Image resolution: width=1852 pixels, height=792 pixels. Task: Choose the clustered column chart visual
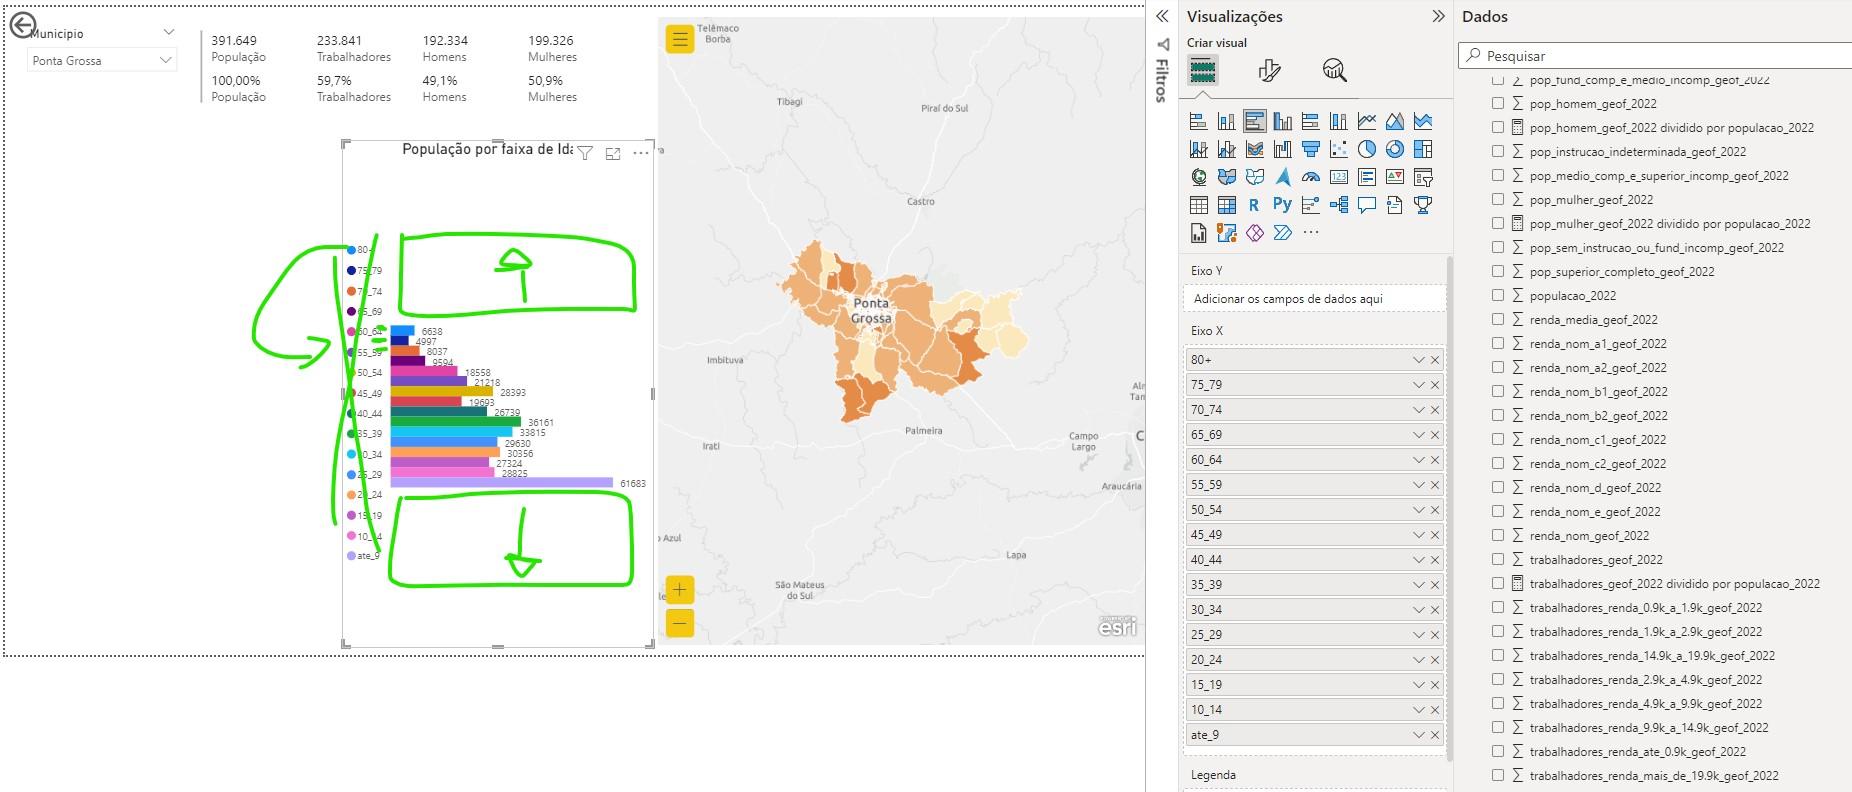point(1283,121)
